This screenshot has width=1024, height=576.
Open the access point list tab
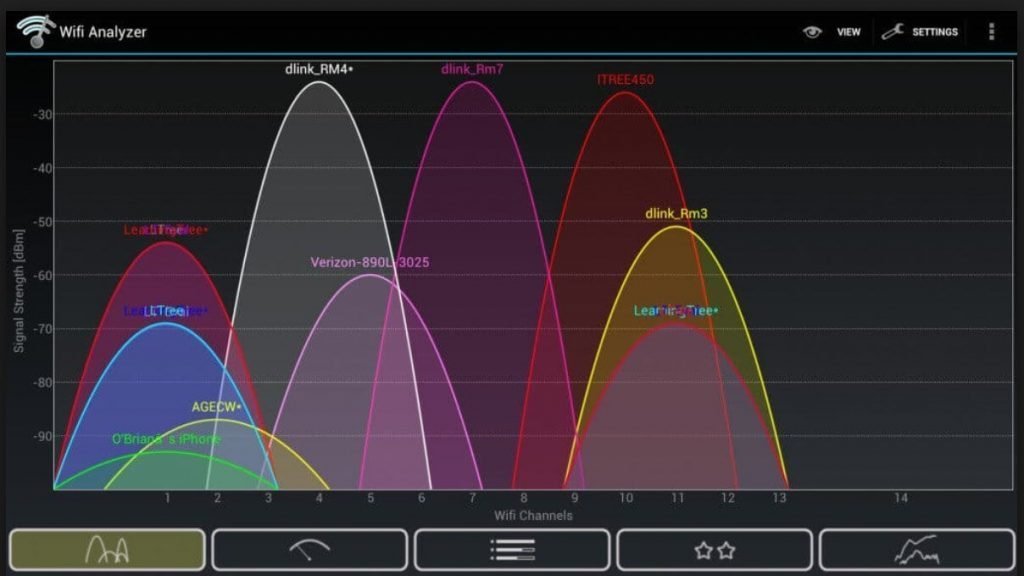click(x=512, y=549)
